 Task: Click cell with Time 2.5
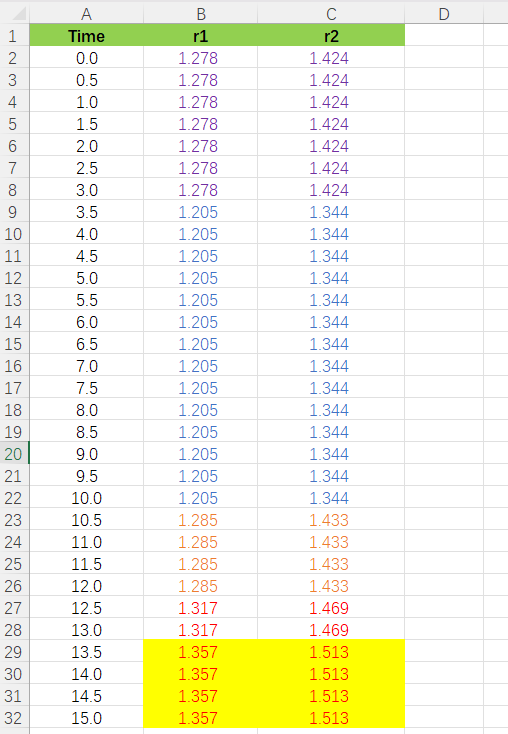pos(87,168)
